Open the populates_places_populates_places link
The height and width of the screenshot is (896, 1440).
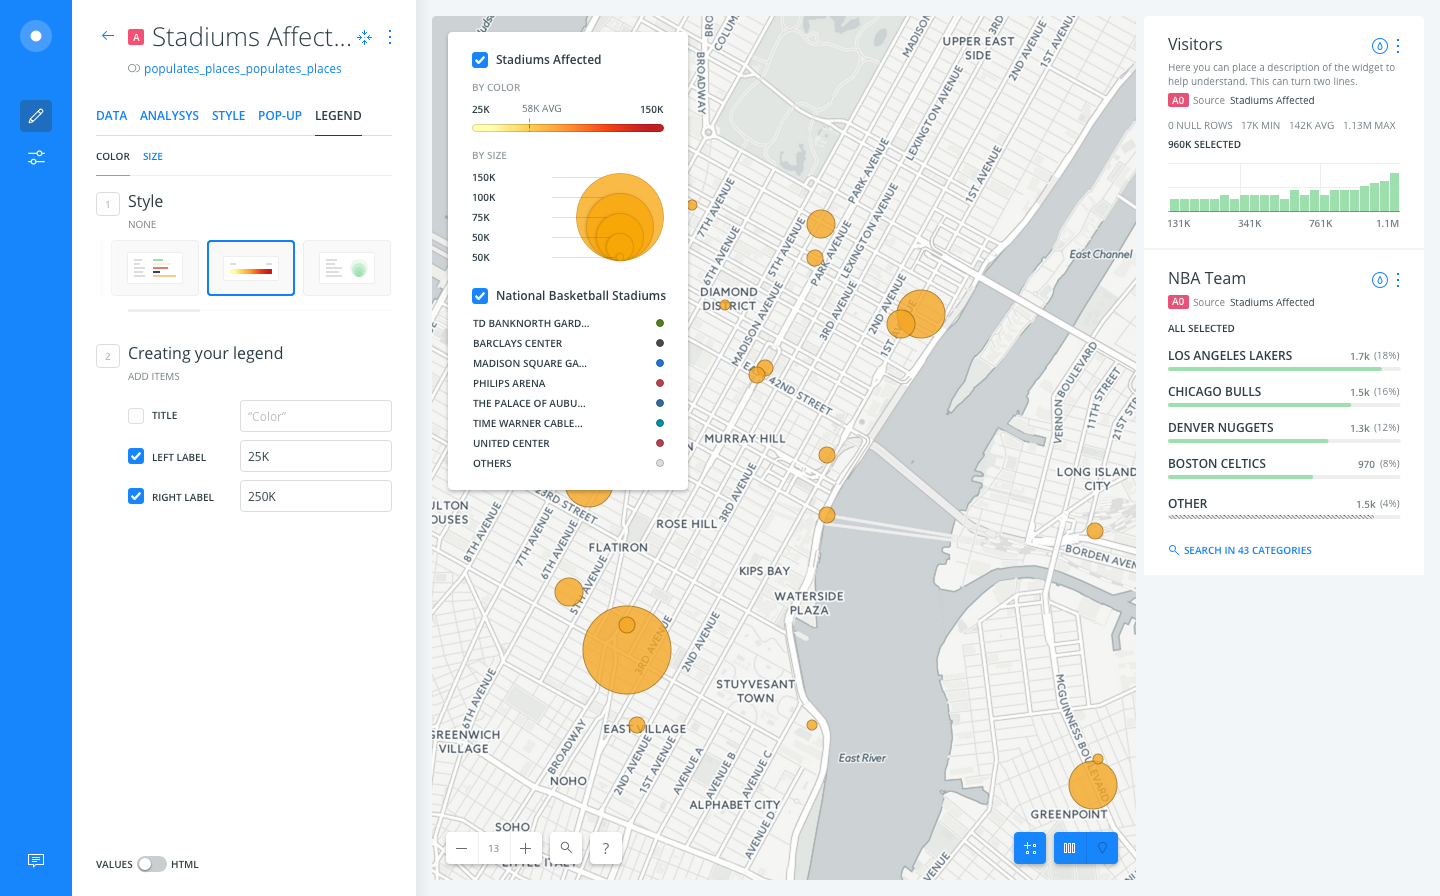pos(242,68)
